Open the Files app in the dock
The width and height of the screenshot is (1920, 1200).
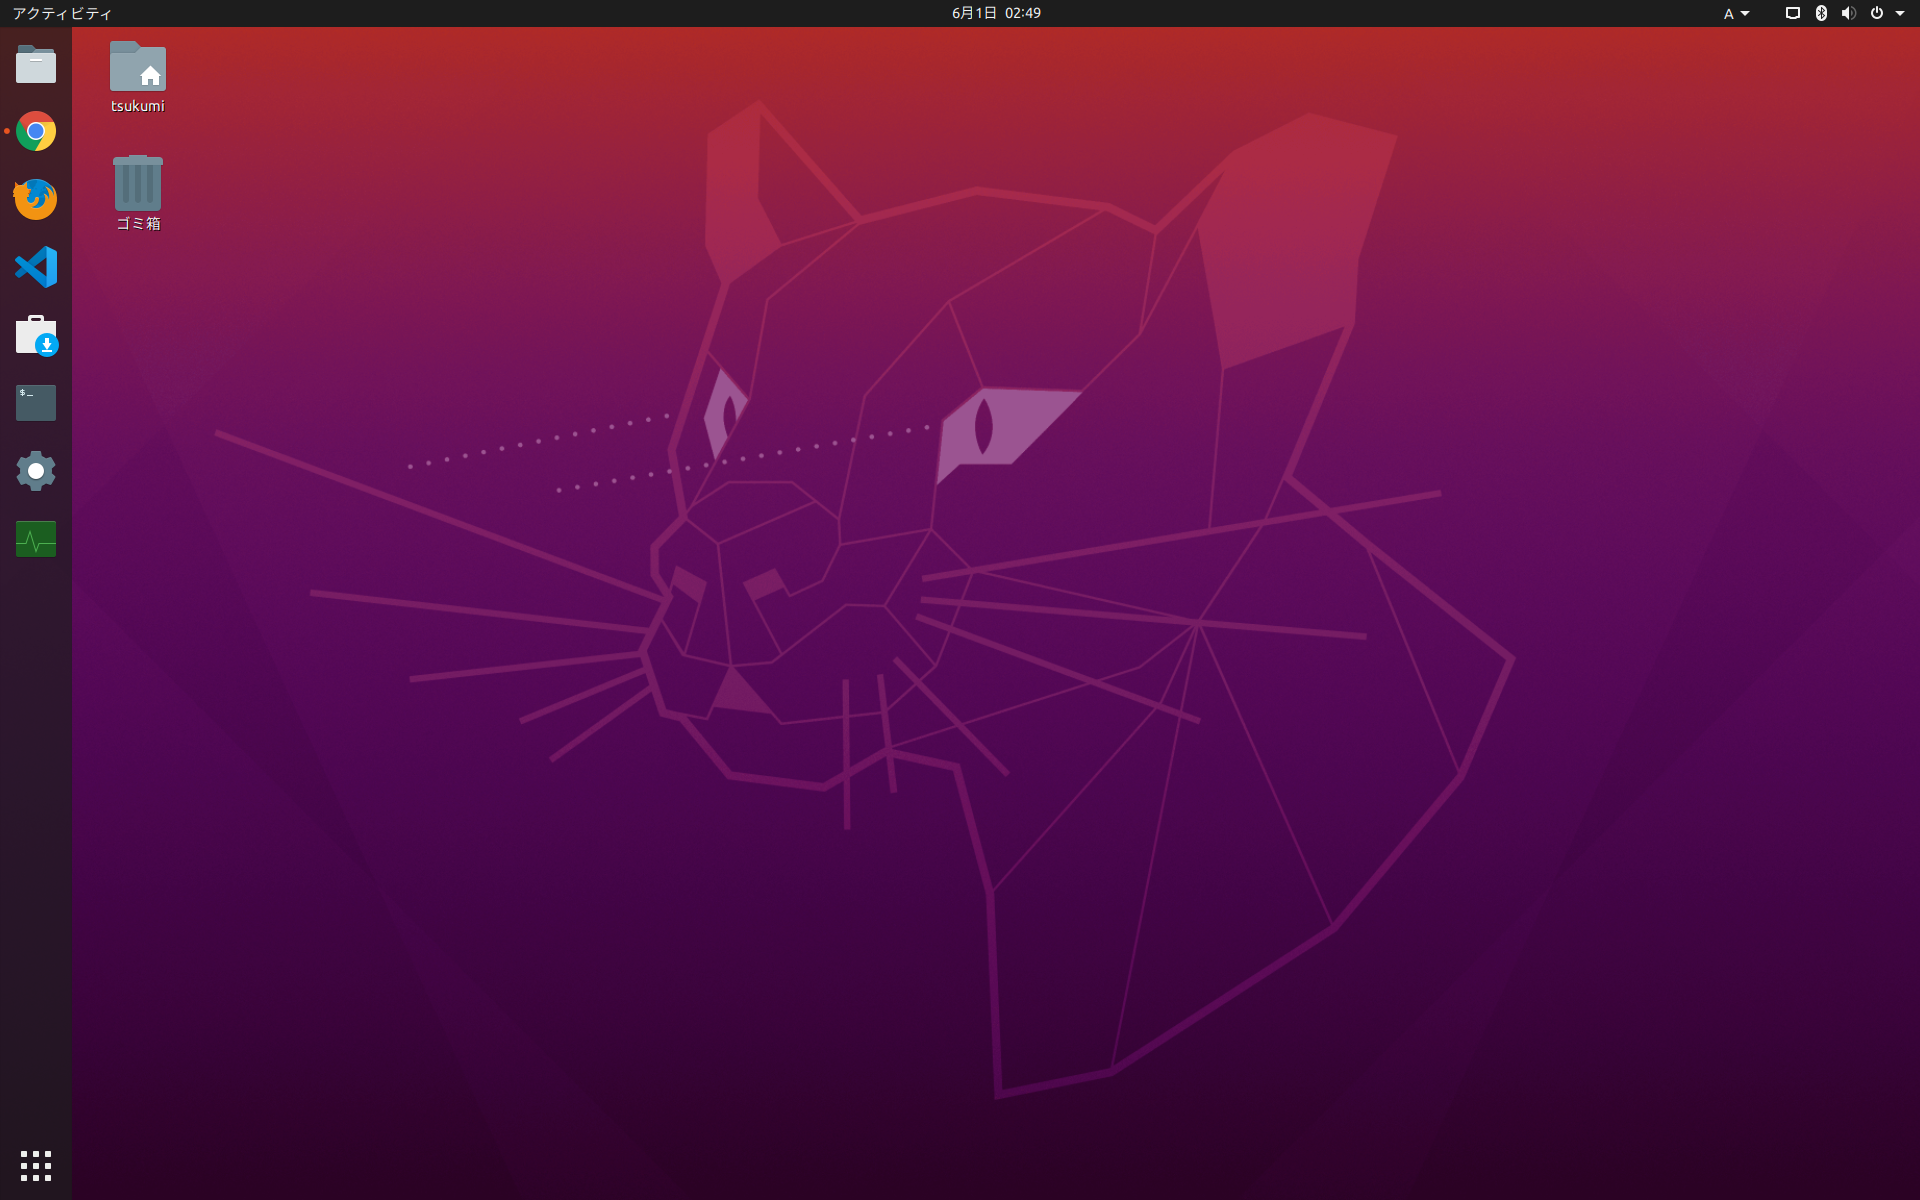(x=36, y=64)
